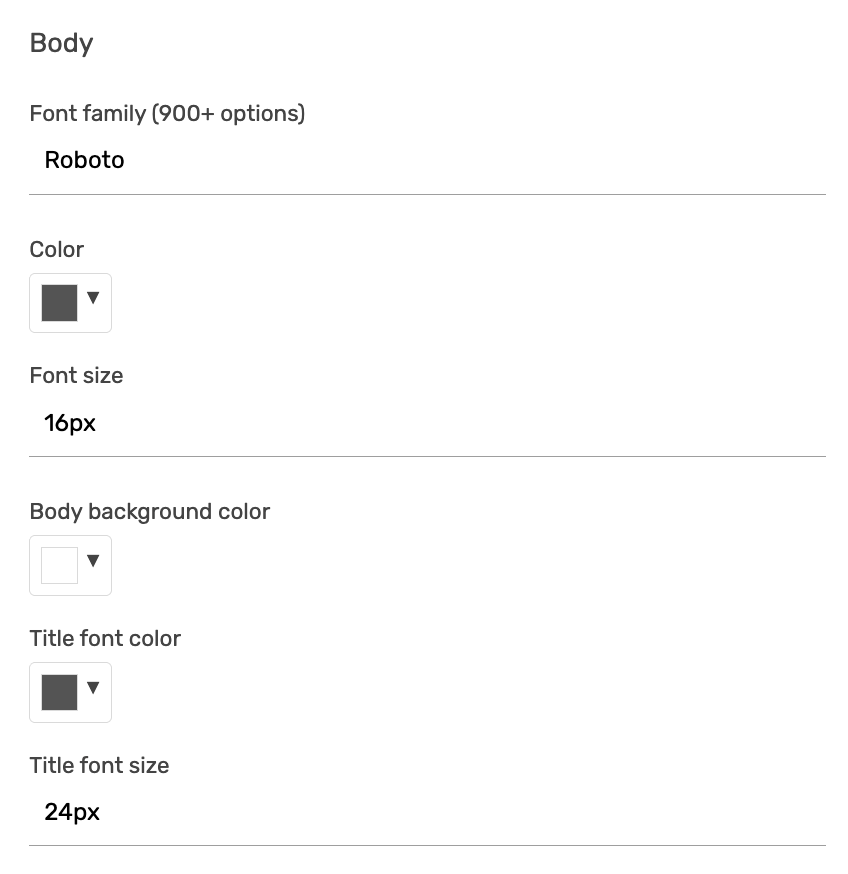The height and width of the screenshot is (874, 848).
Task: Expand the Title font color picker arrow
Action: 94,687
